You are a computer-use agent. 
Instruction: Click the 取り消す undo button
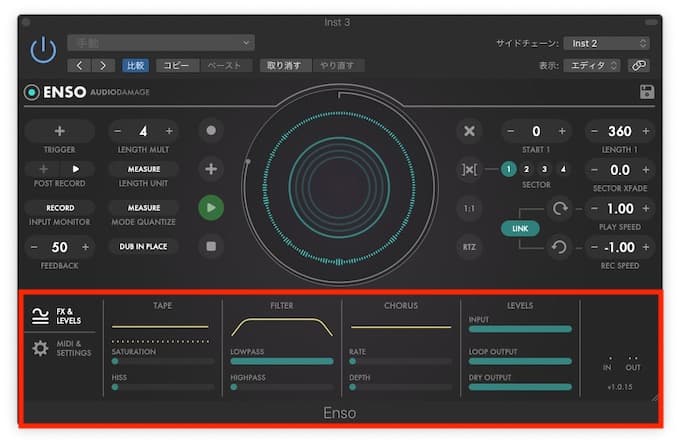pos(285,66)
